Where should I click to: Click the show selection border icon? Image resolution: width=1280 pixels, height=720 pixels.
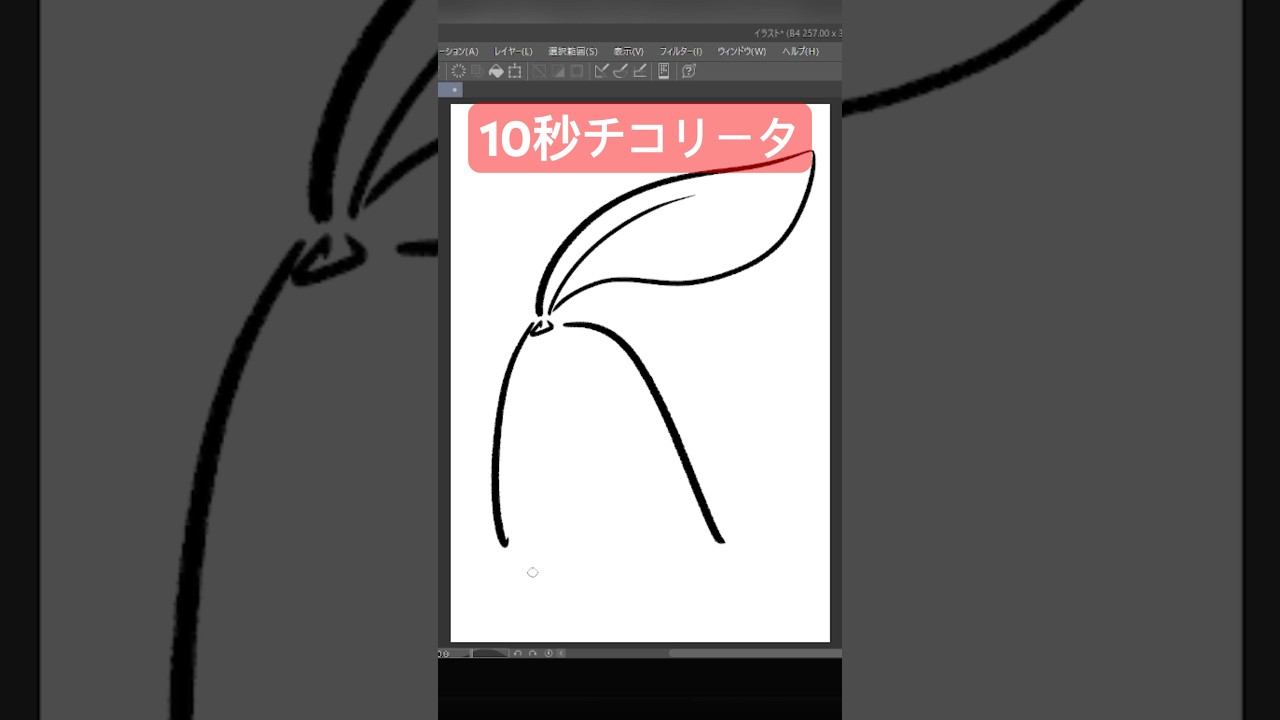pos(577,71)
